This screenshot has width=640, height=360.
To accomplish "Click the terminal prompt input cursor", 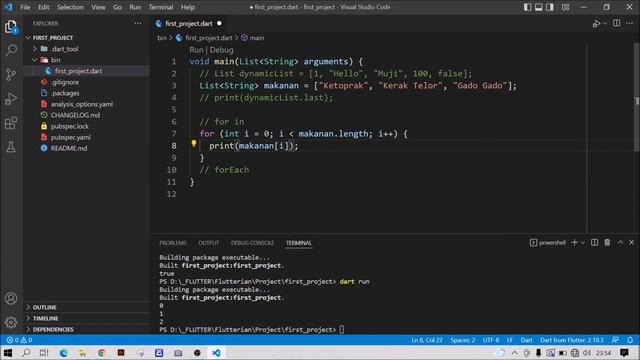I will 342,329.
